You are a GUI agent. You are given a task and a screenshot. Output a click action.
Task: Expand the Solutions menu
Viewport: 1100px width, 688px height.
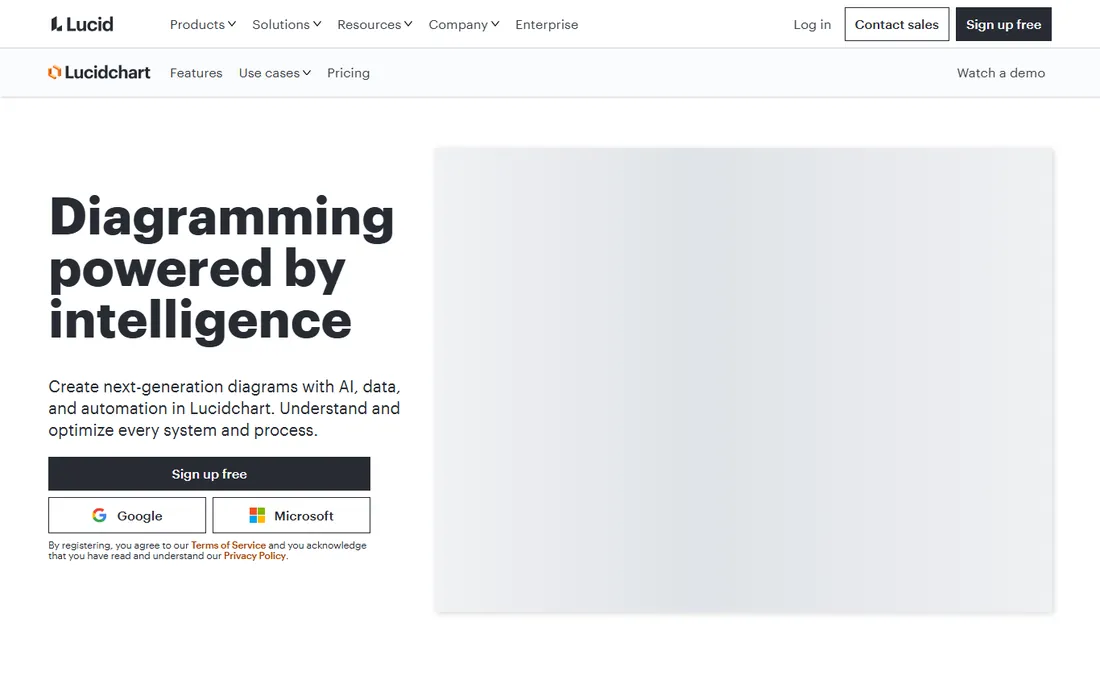(286, 25)
